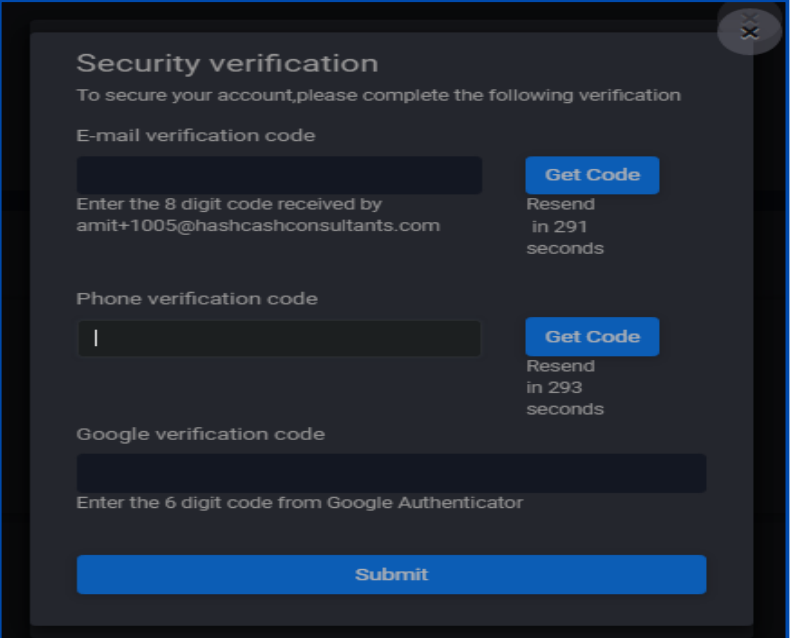Focus the Phone verification code field

tap(279, 338)
